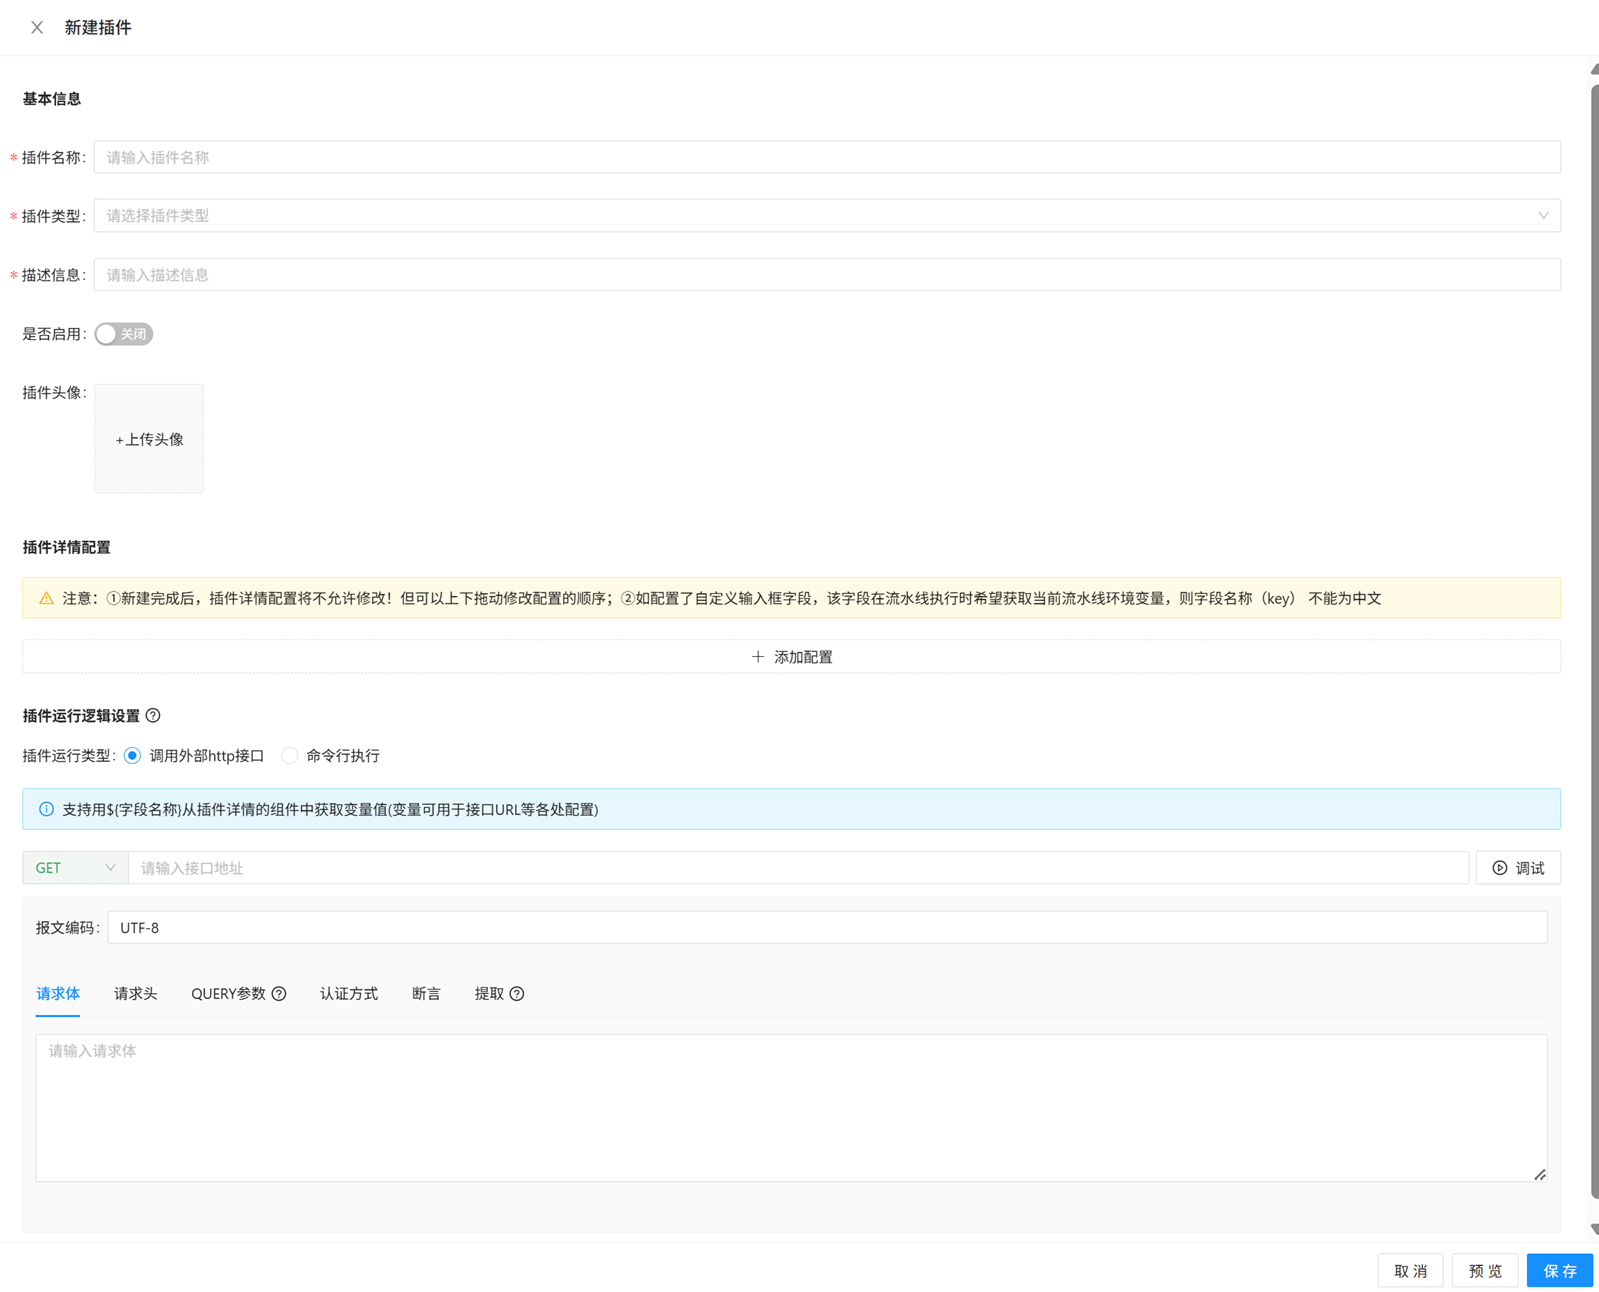Click help icon next to 提取 tab
Viewport: 1599px width, 1292px height.
[517, 994]
